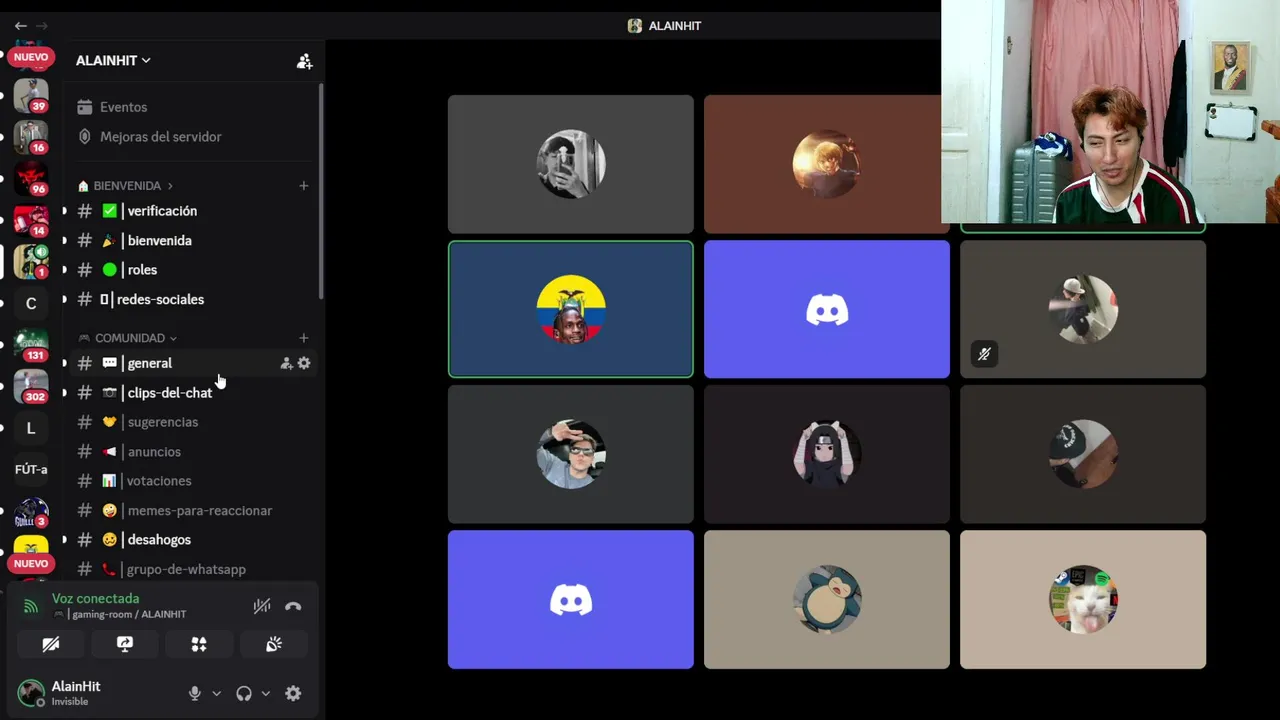The width and height of the screenshot is (1280, 720).
Task: Open the soundboard icon
Action: point(273,644)
